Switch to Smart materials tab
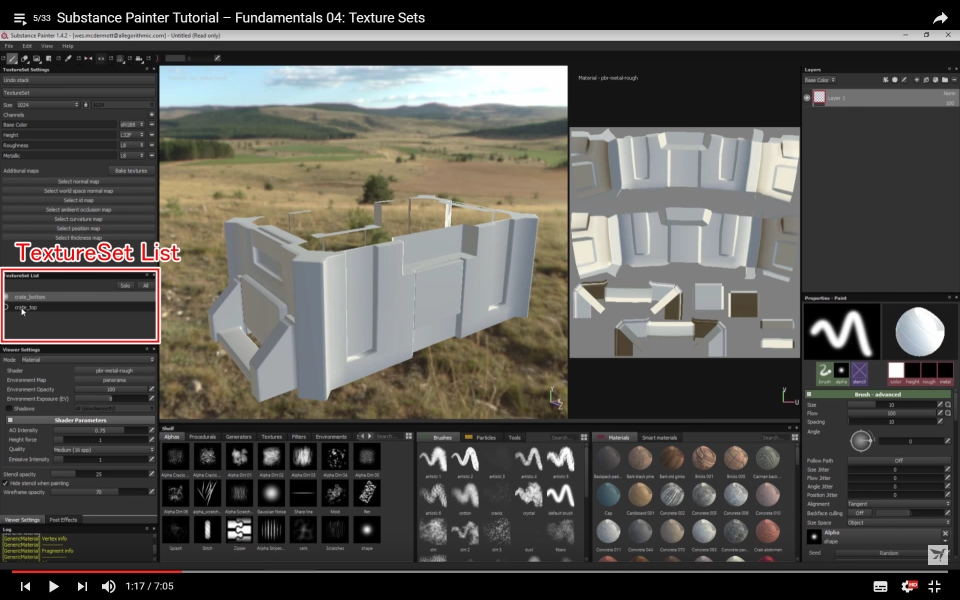The height and width of the screenshot is (600, 960). [659, 438]
